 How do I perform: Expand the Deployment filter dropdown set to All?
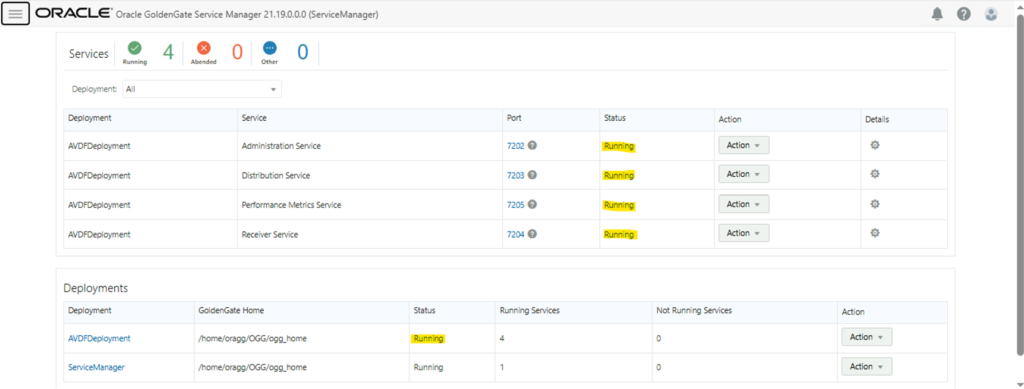pos(202,89)
